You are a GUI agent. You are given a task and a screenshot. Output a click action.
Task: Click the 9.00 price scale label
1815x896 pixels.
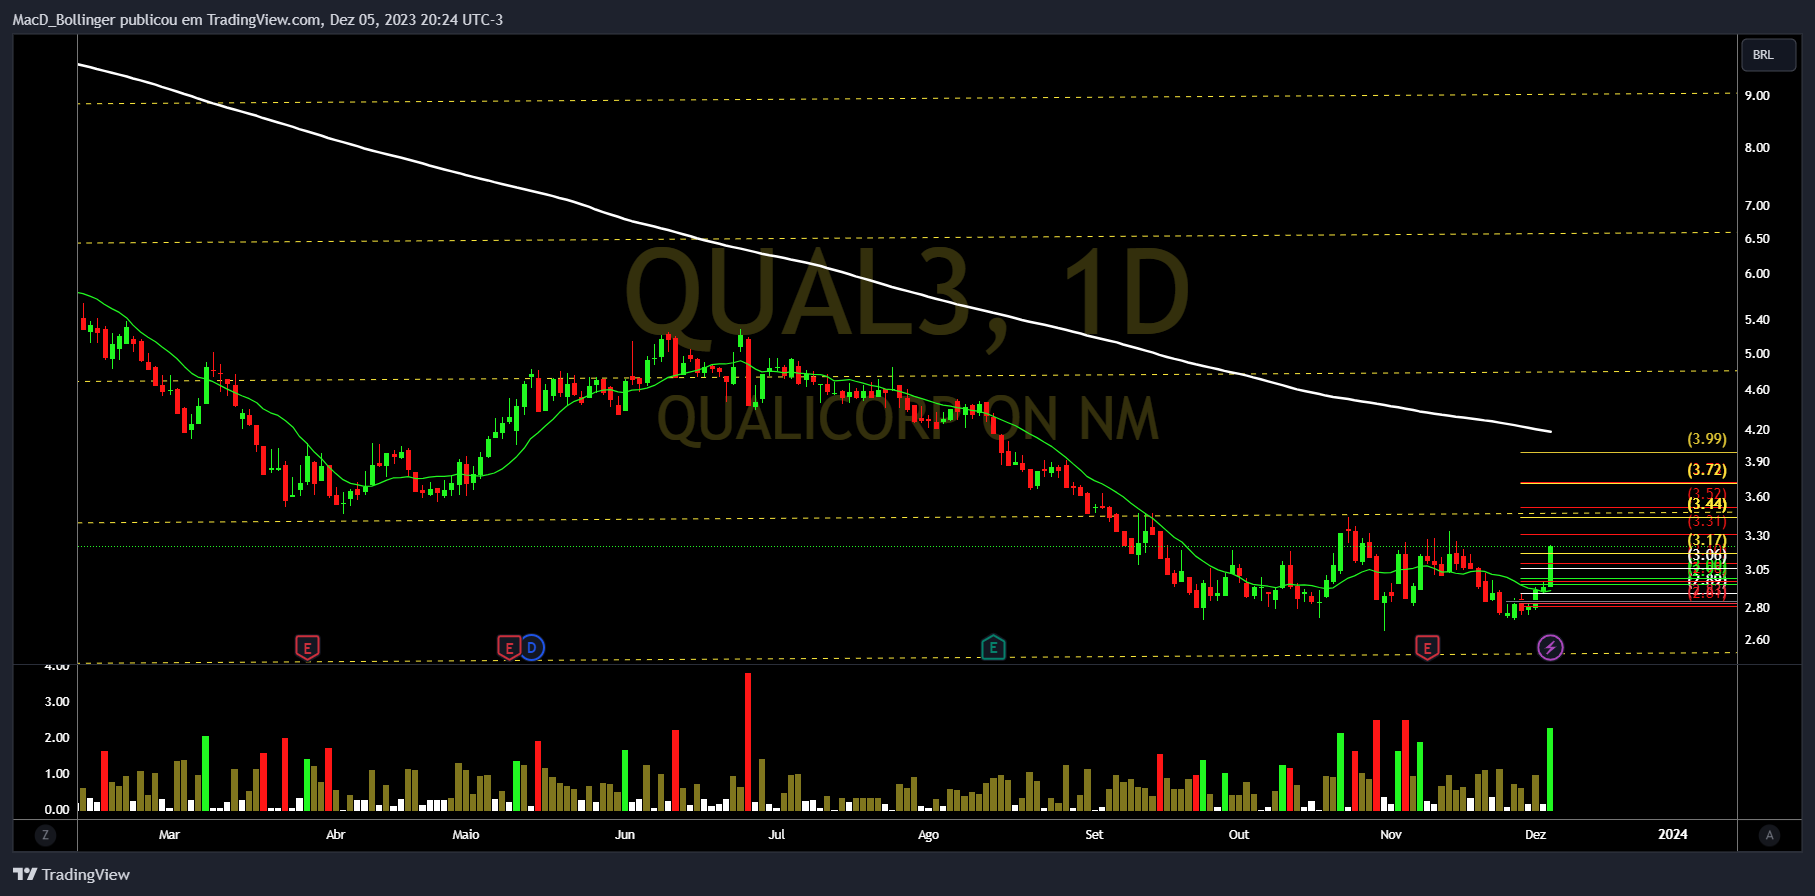pyautogui.click(x=1757, y=96)
